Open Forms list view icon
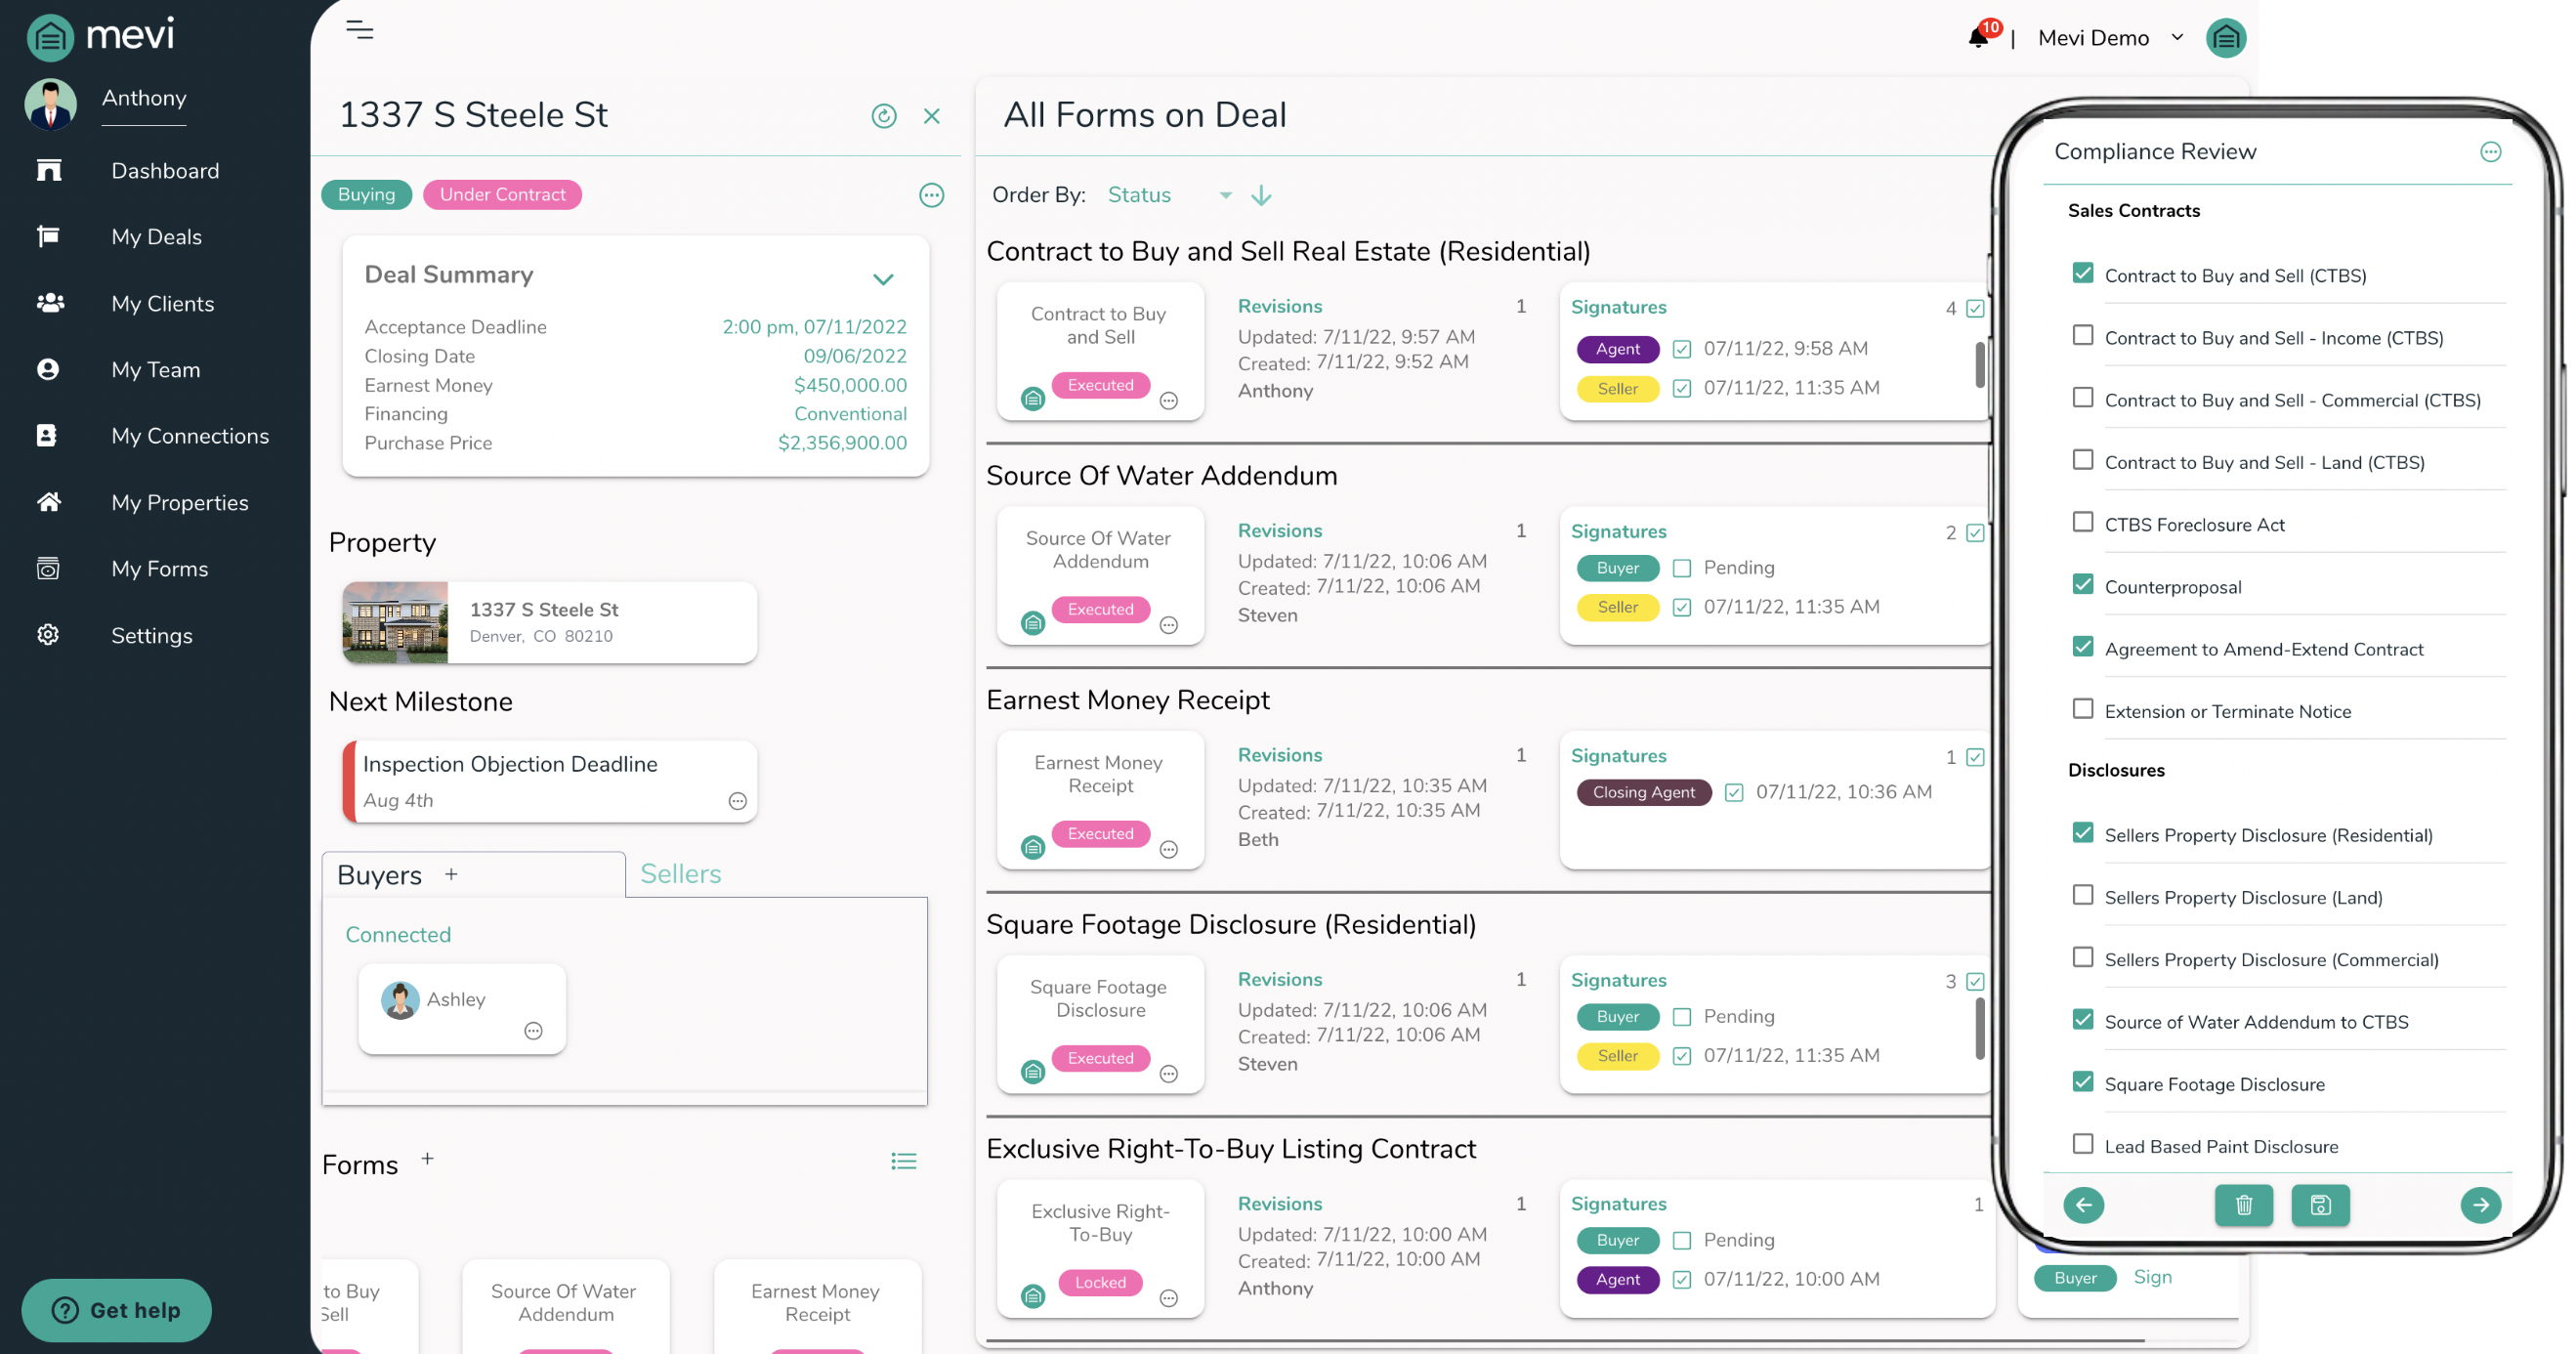Image resolution: width=2576 pixels, height=1354 pixels. click(x=903, y=1161)
